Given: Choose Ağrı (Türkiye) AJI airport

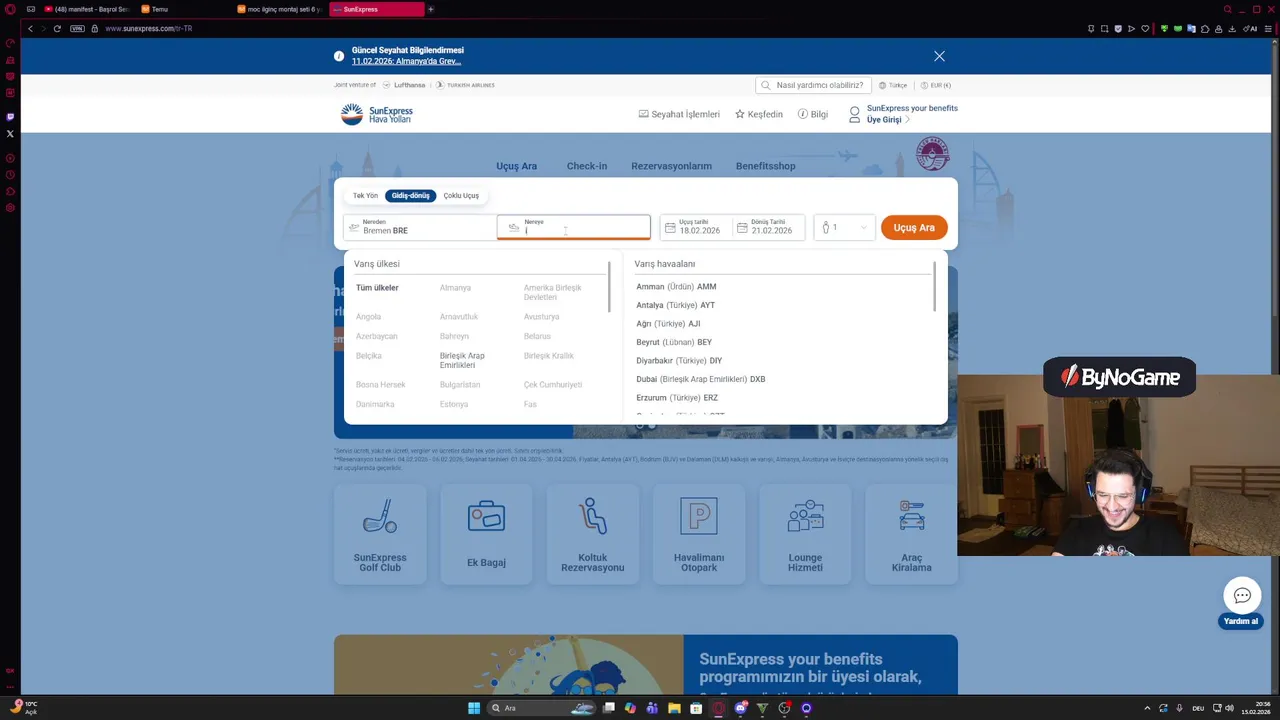Looking at the screenshot, I should click(x=668, y=324).
